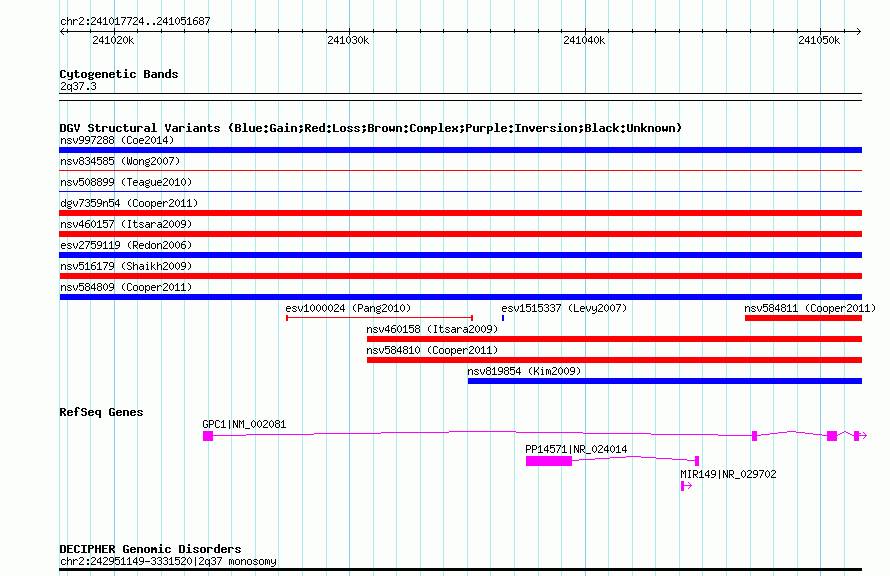Click the red nsv460158 (Itsara2009) bar
The width and height of the screenshot is (890, 576).
(x=614, y=339)
